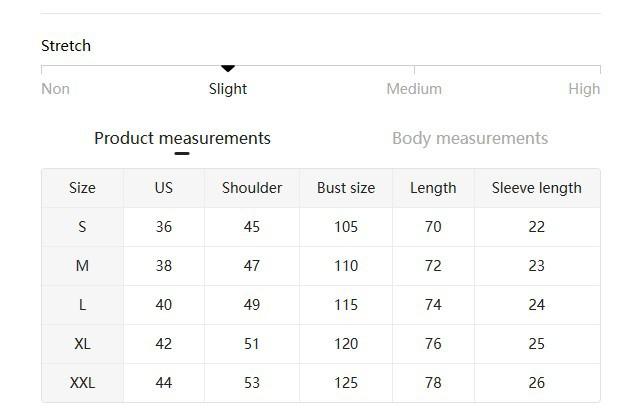Switch to the Product measurements tab

[182, 139]
